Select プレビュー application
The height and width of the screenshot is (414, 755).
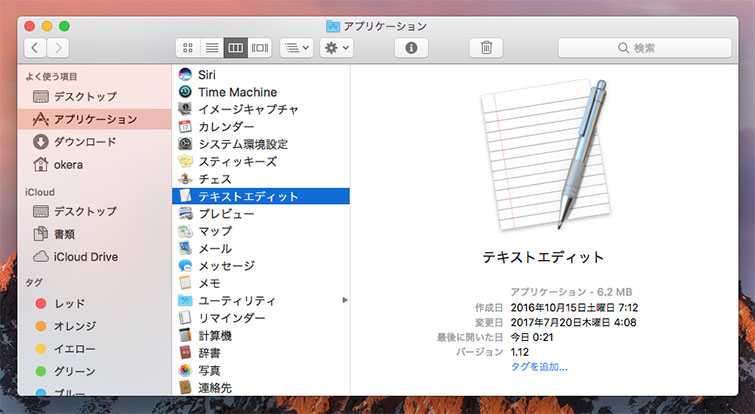coord(261,213)
